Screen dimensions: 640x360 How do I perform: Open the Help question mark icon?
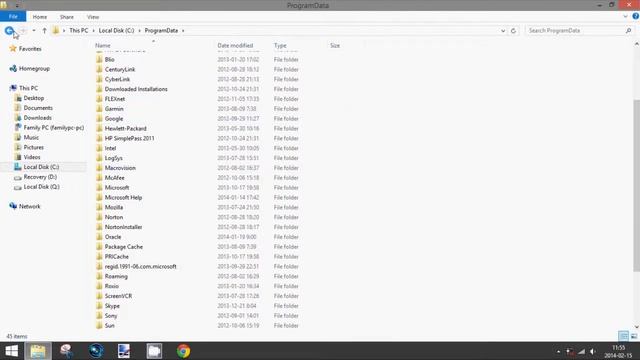tap(636, 16)
